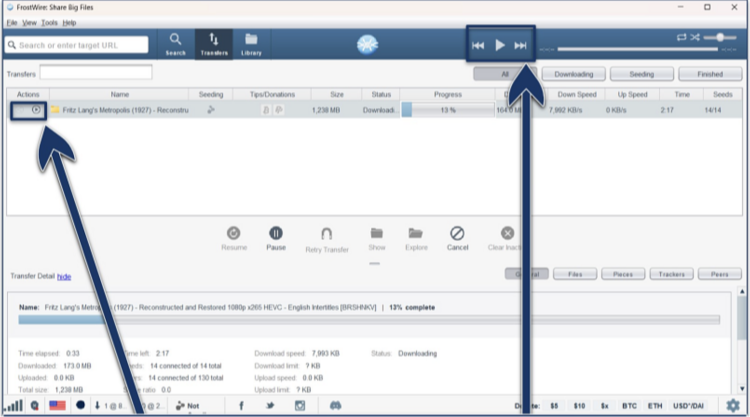Hide the Transfer Detail panel
Viewport: 750px width, 417px height.
pos(64,276)
